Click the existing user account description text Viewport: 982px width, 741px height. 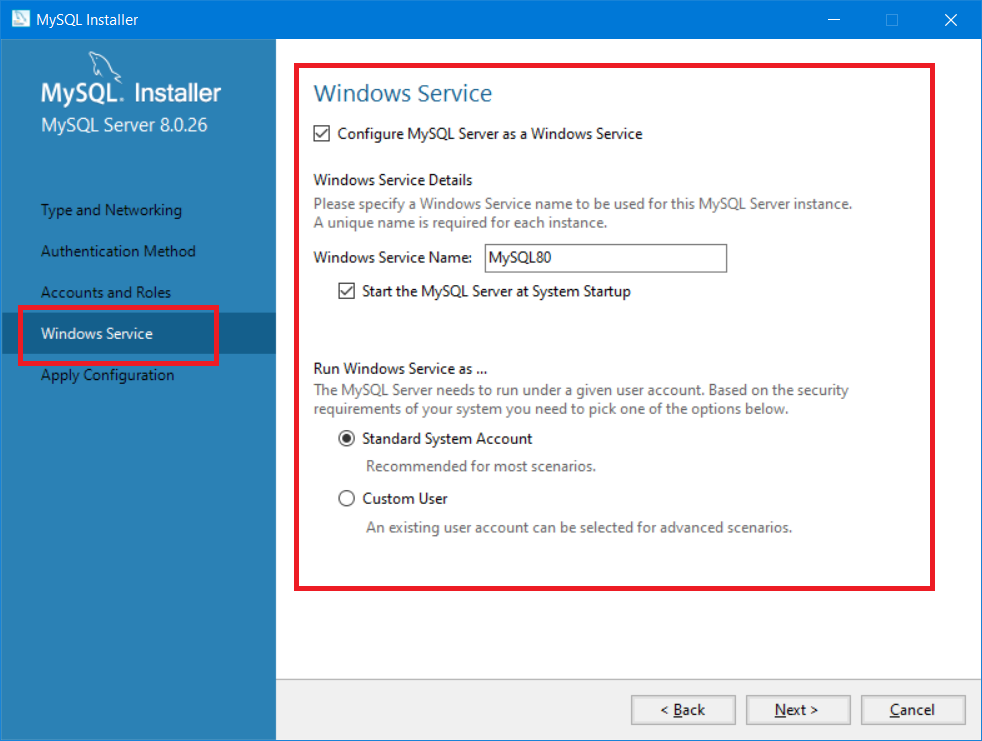tap(579, 527)
